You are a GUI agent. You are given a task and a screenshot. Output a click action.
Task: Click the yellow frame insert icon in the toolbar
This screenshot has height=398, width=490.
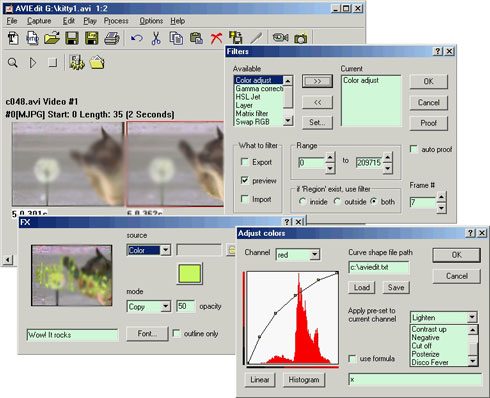[236, 38]
